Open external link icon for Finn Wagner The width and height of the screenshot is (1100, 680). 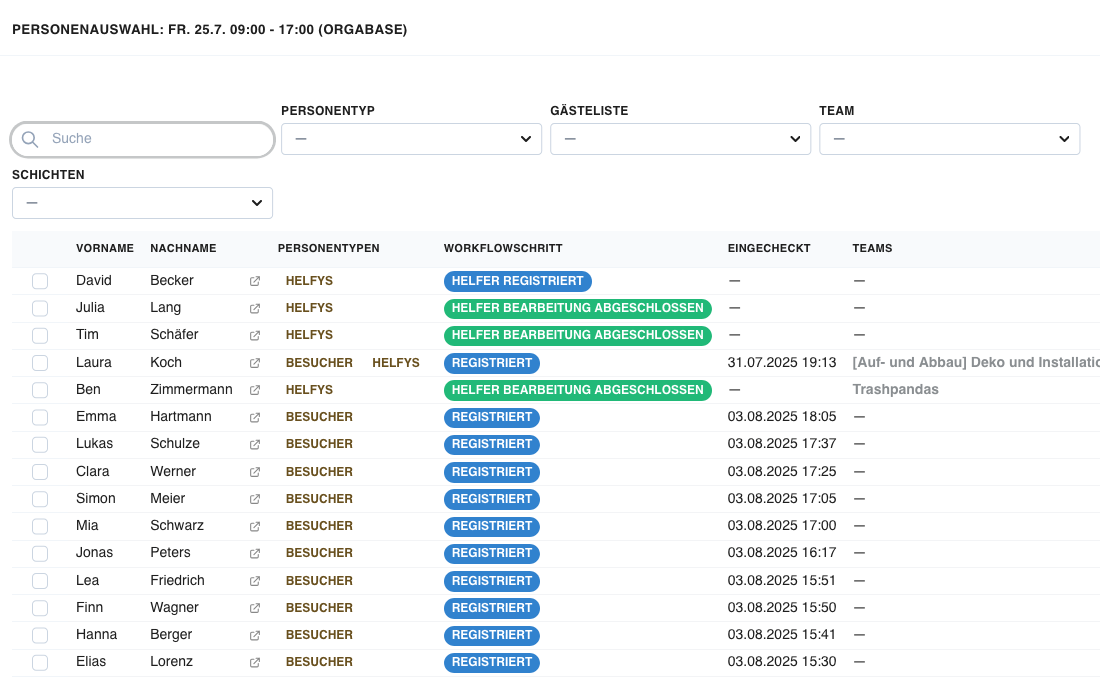coord(255,608)
